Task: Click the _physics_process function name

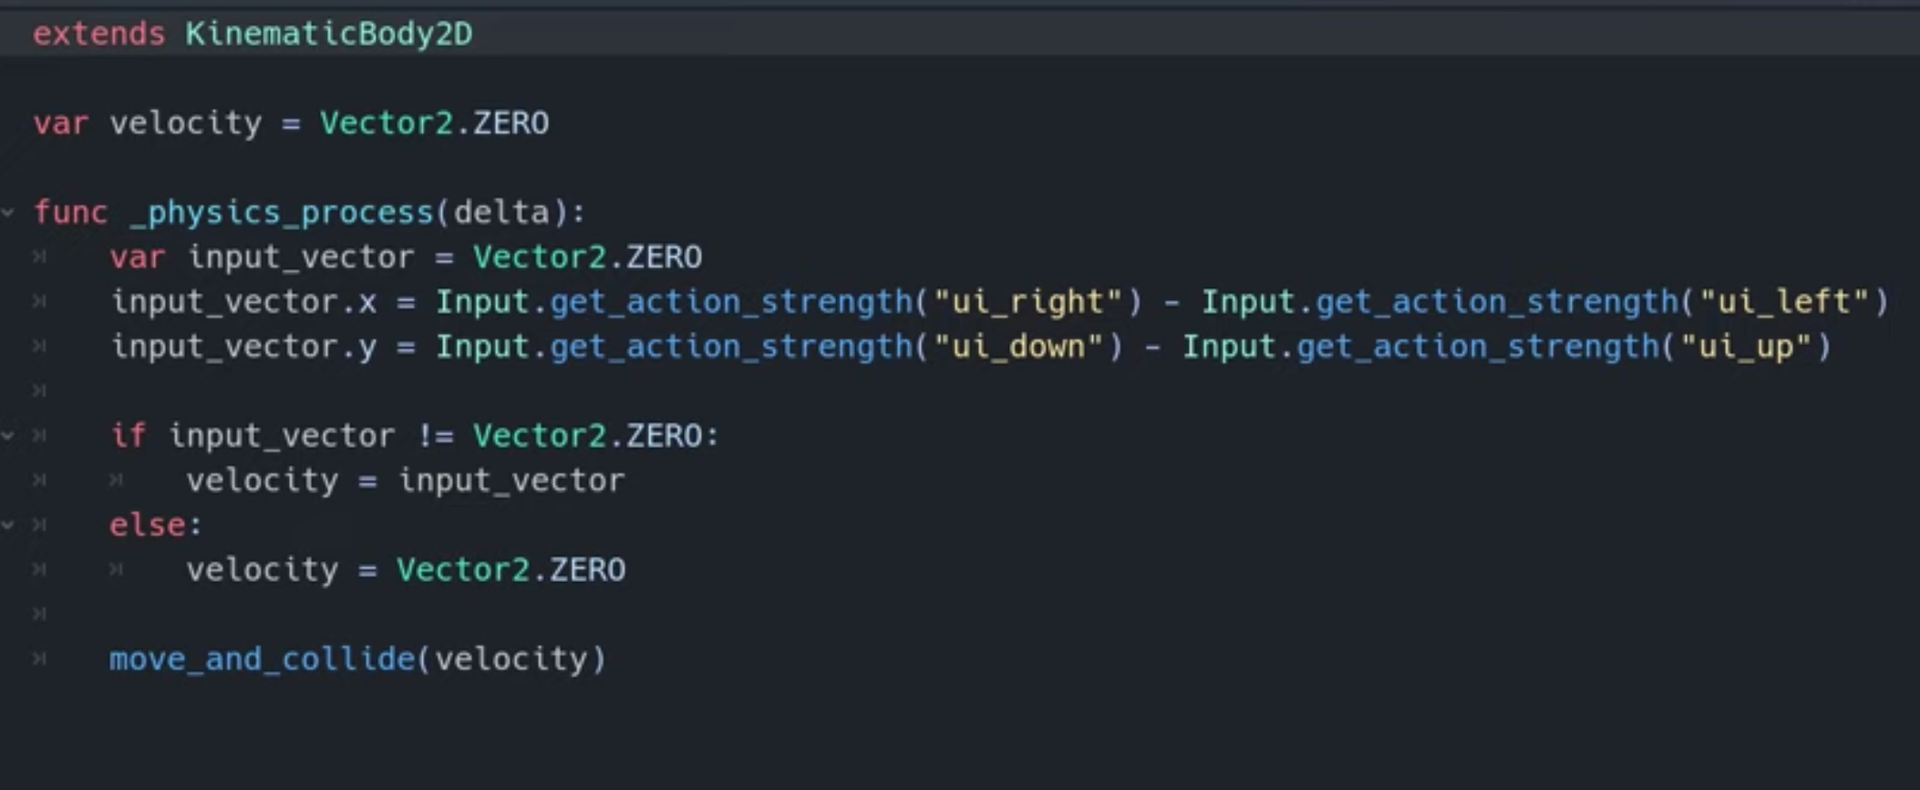Action: (x=282, y=213)
